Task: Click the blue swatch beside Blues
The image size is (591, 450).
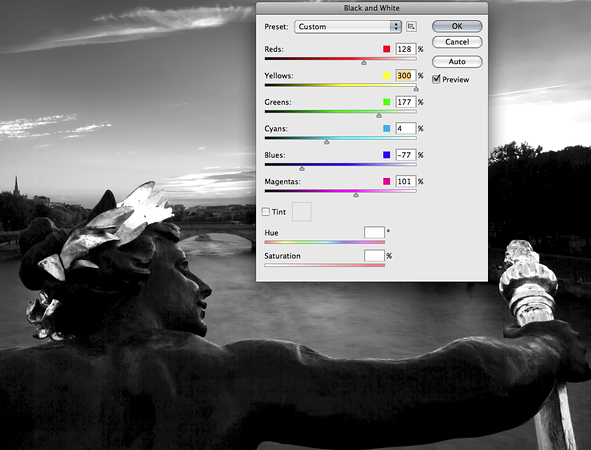Action: tap(386, 155)
